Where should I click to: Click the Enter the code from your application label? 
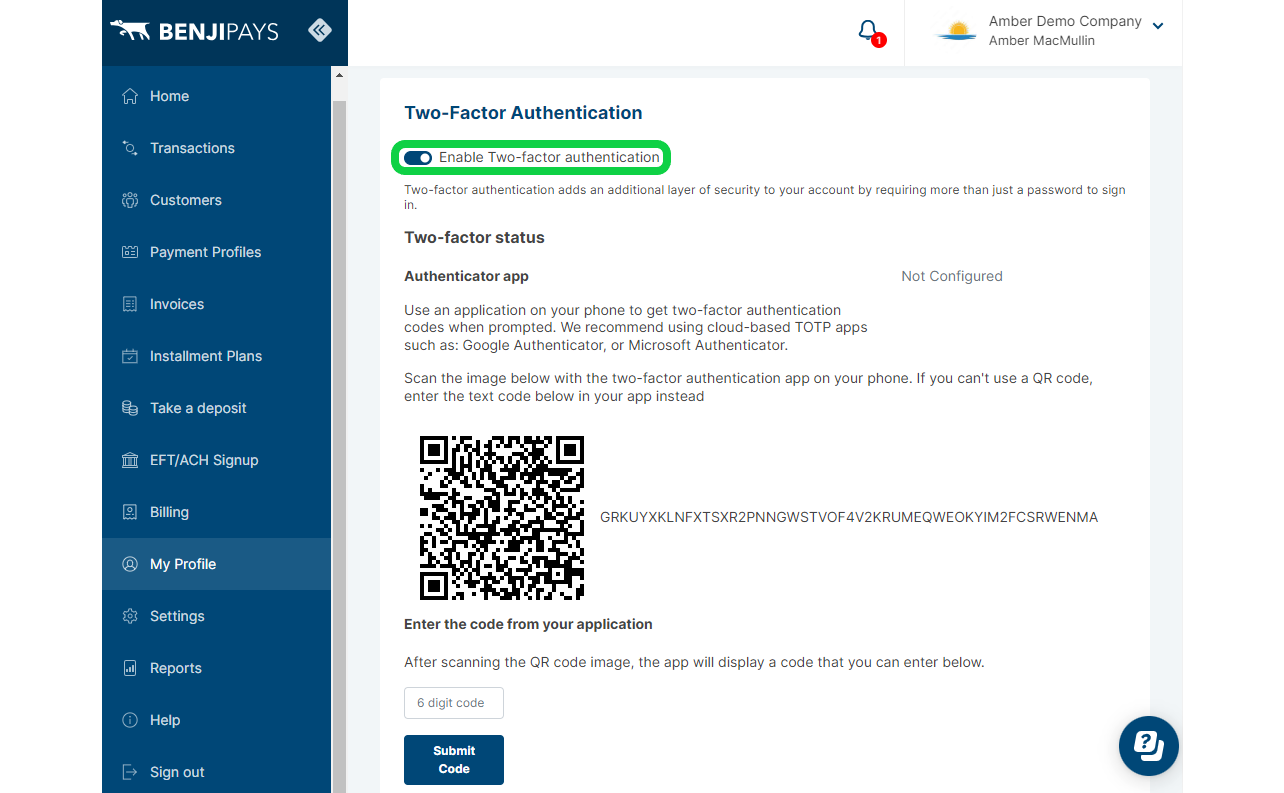click(528, 624)
